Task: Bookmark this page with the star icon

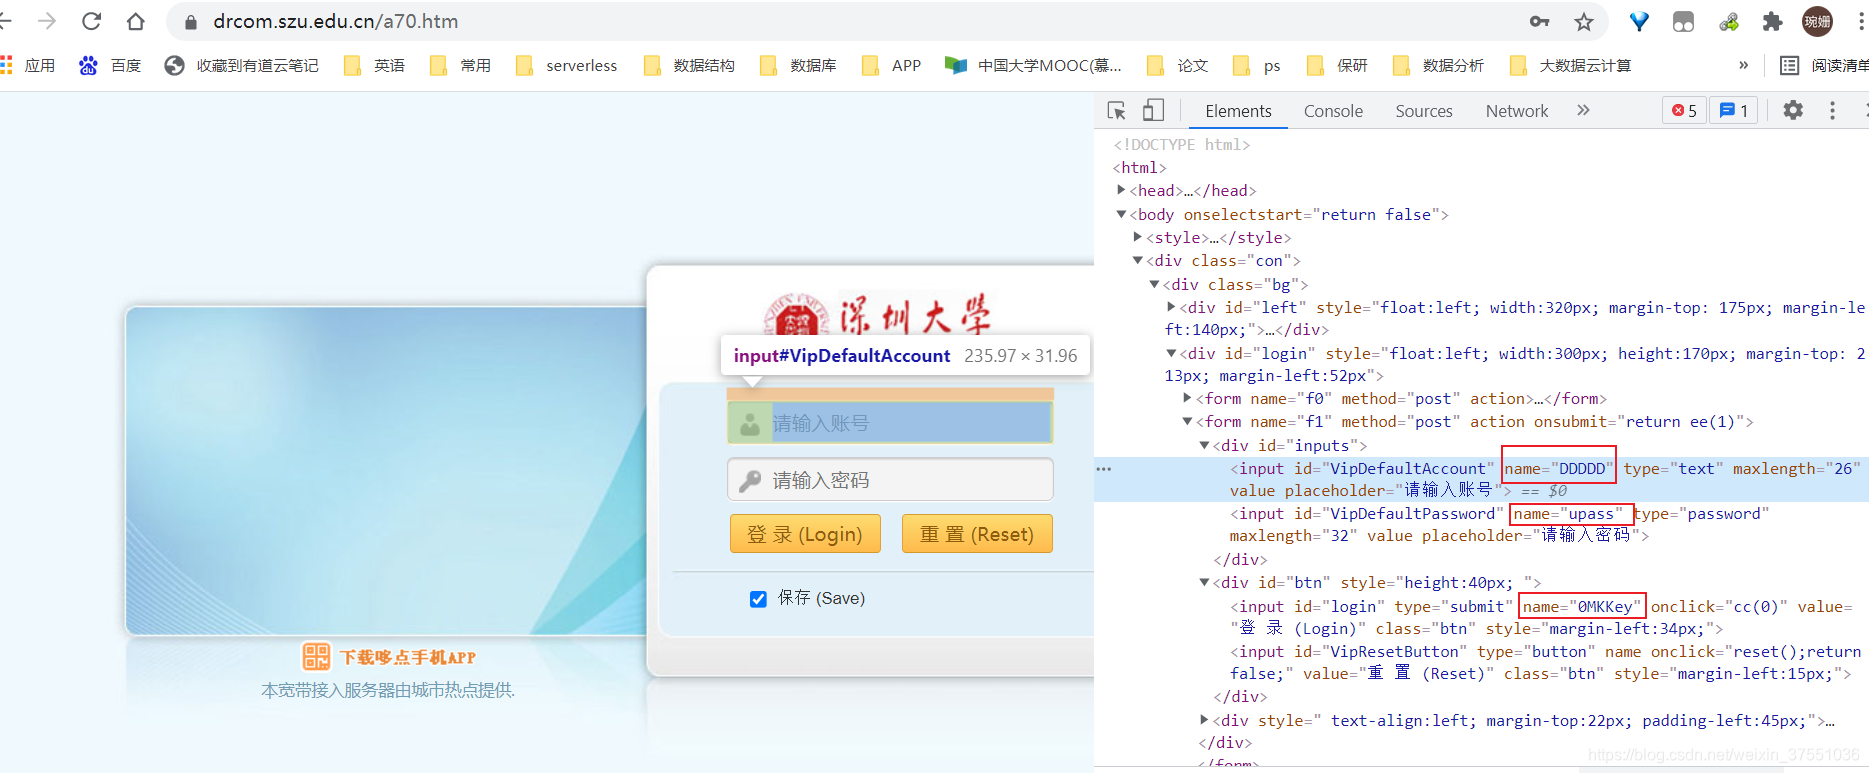Action: click(1584, 21)
